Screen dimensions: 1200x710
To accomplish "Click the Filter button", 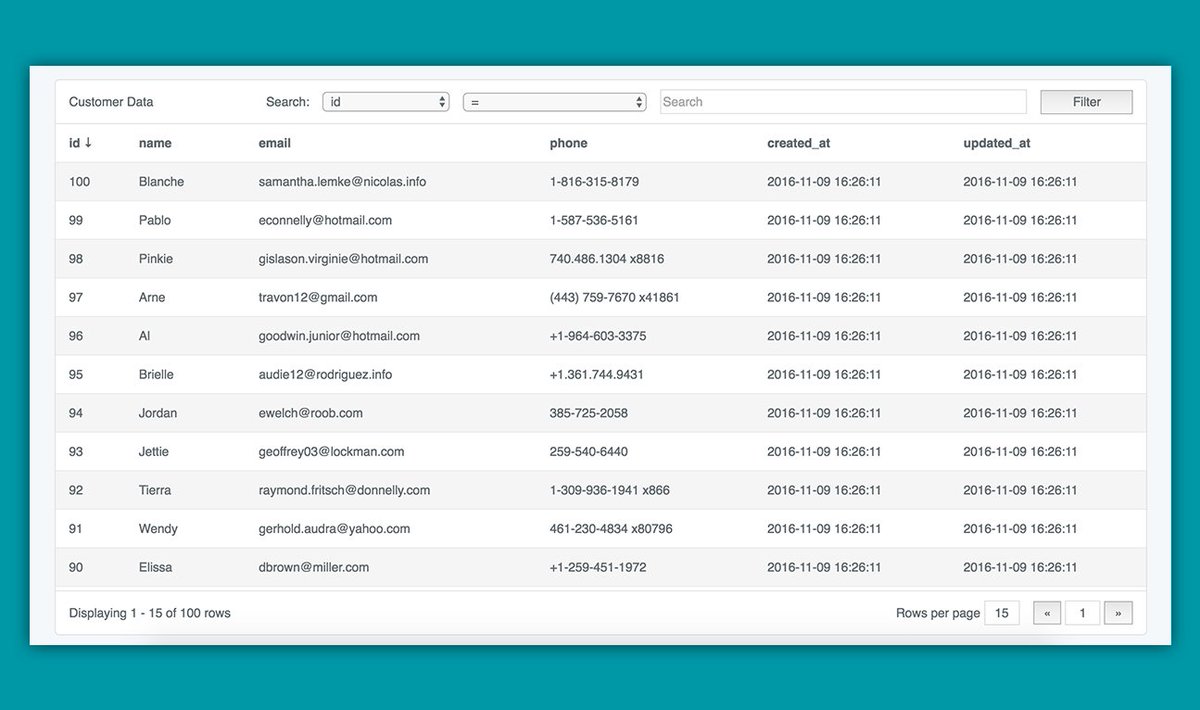I will click(x=1087, y=102).
